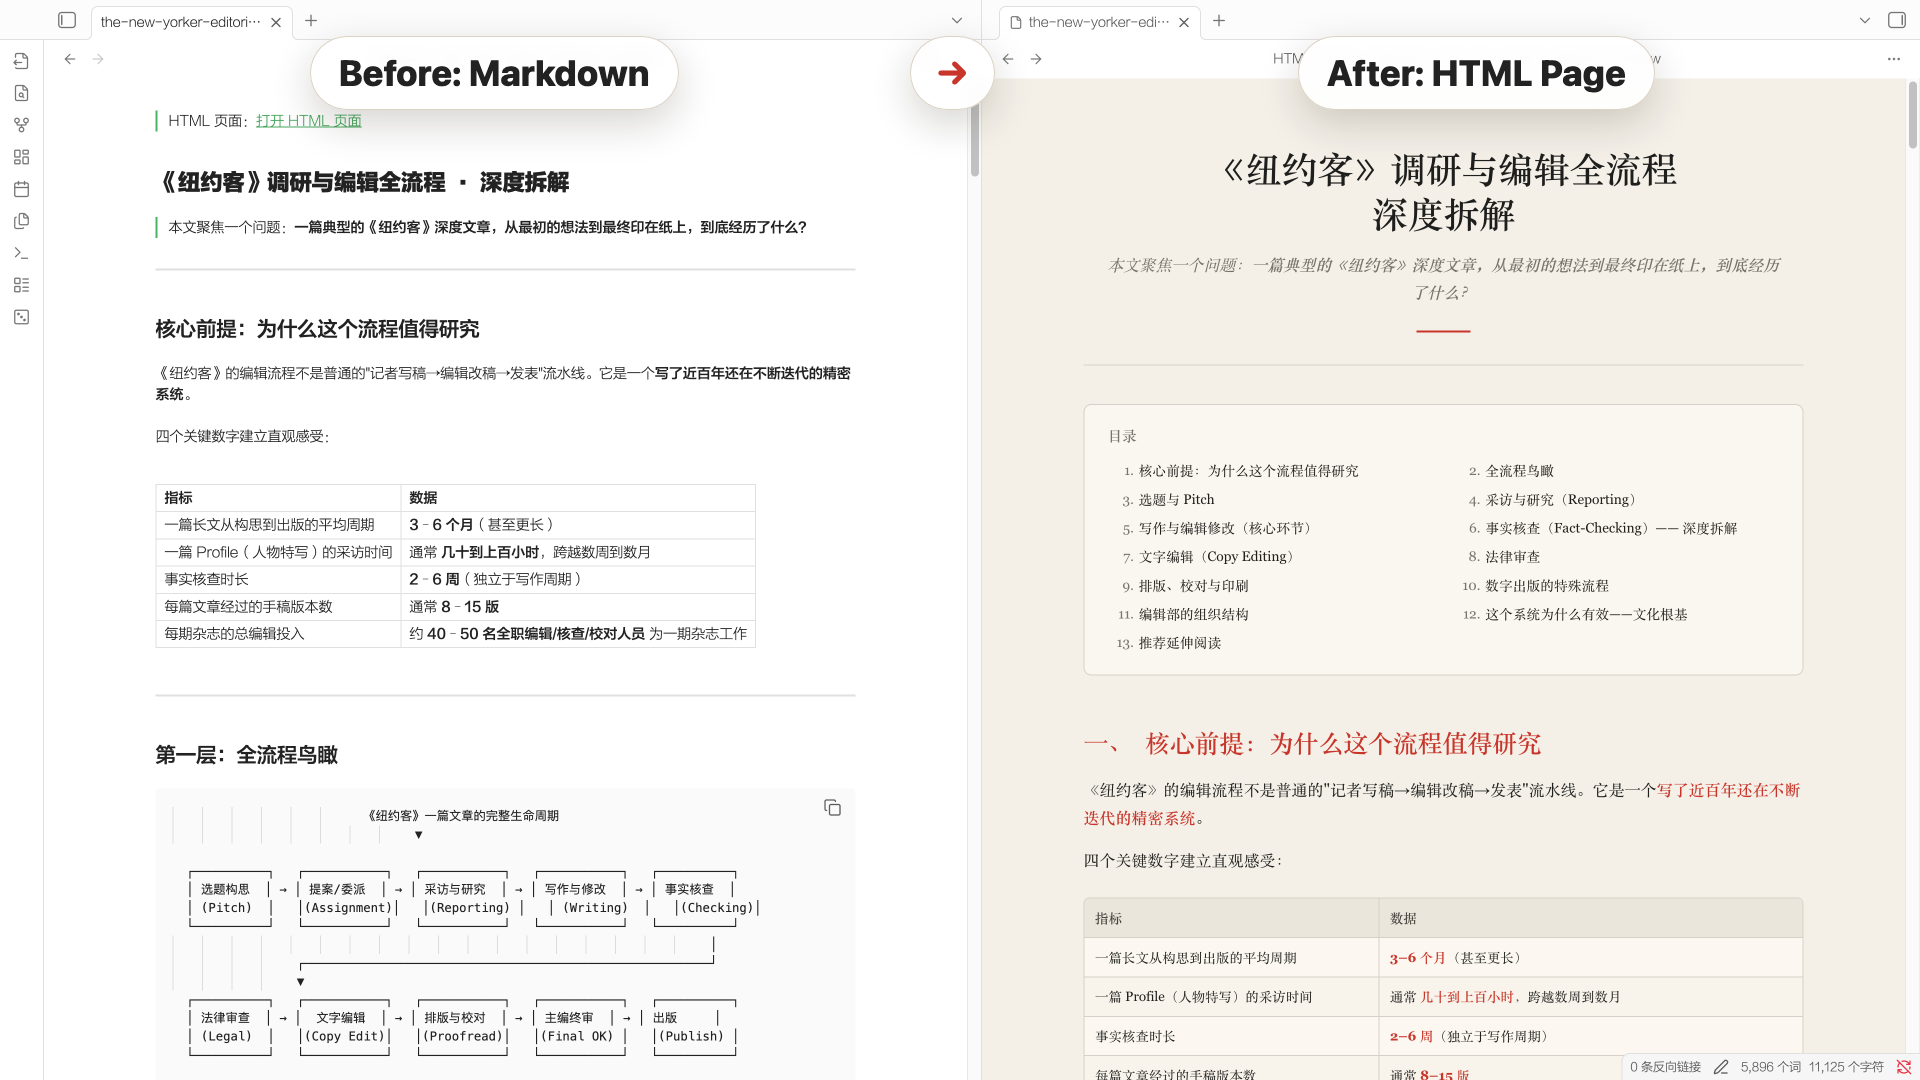The image size is (1920, 1080).
Task: Add a new tab in the left pane
Action: [x=311, y=20]
